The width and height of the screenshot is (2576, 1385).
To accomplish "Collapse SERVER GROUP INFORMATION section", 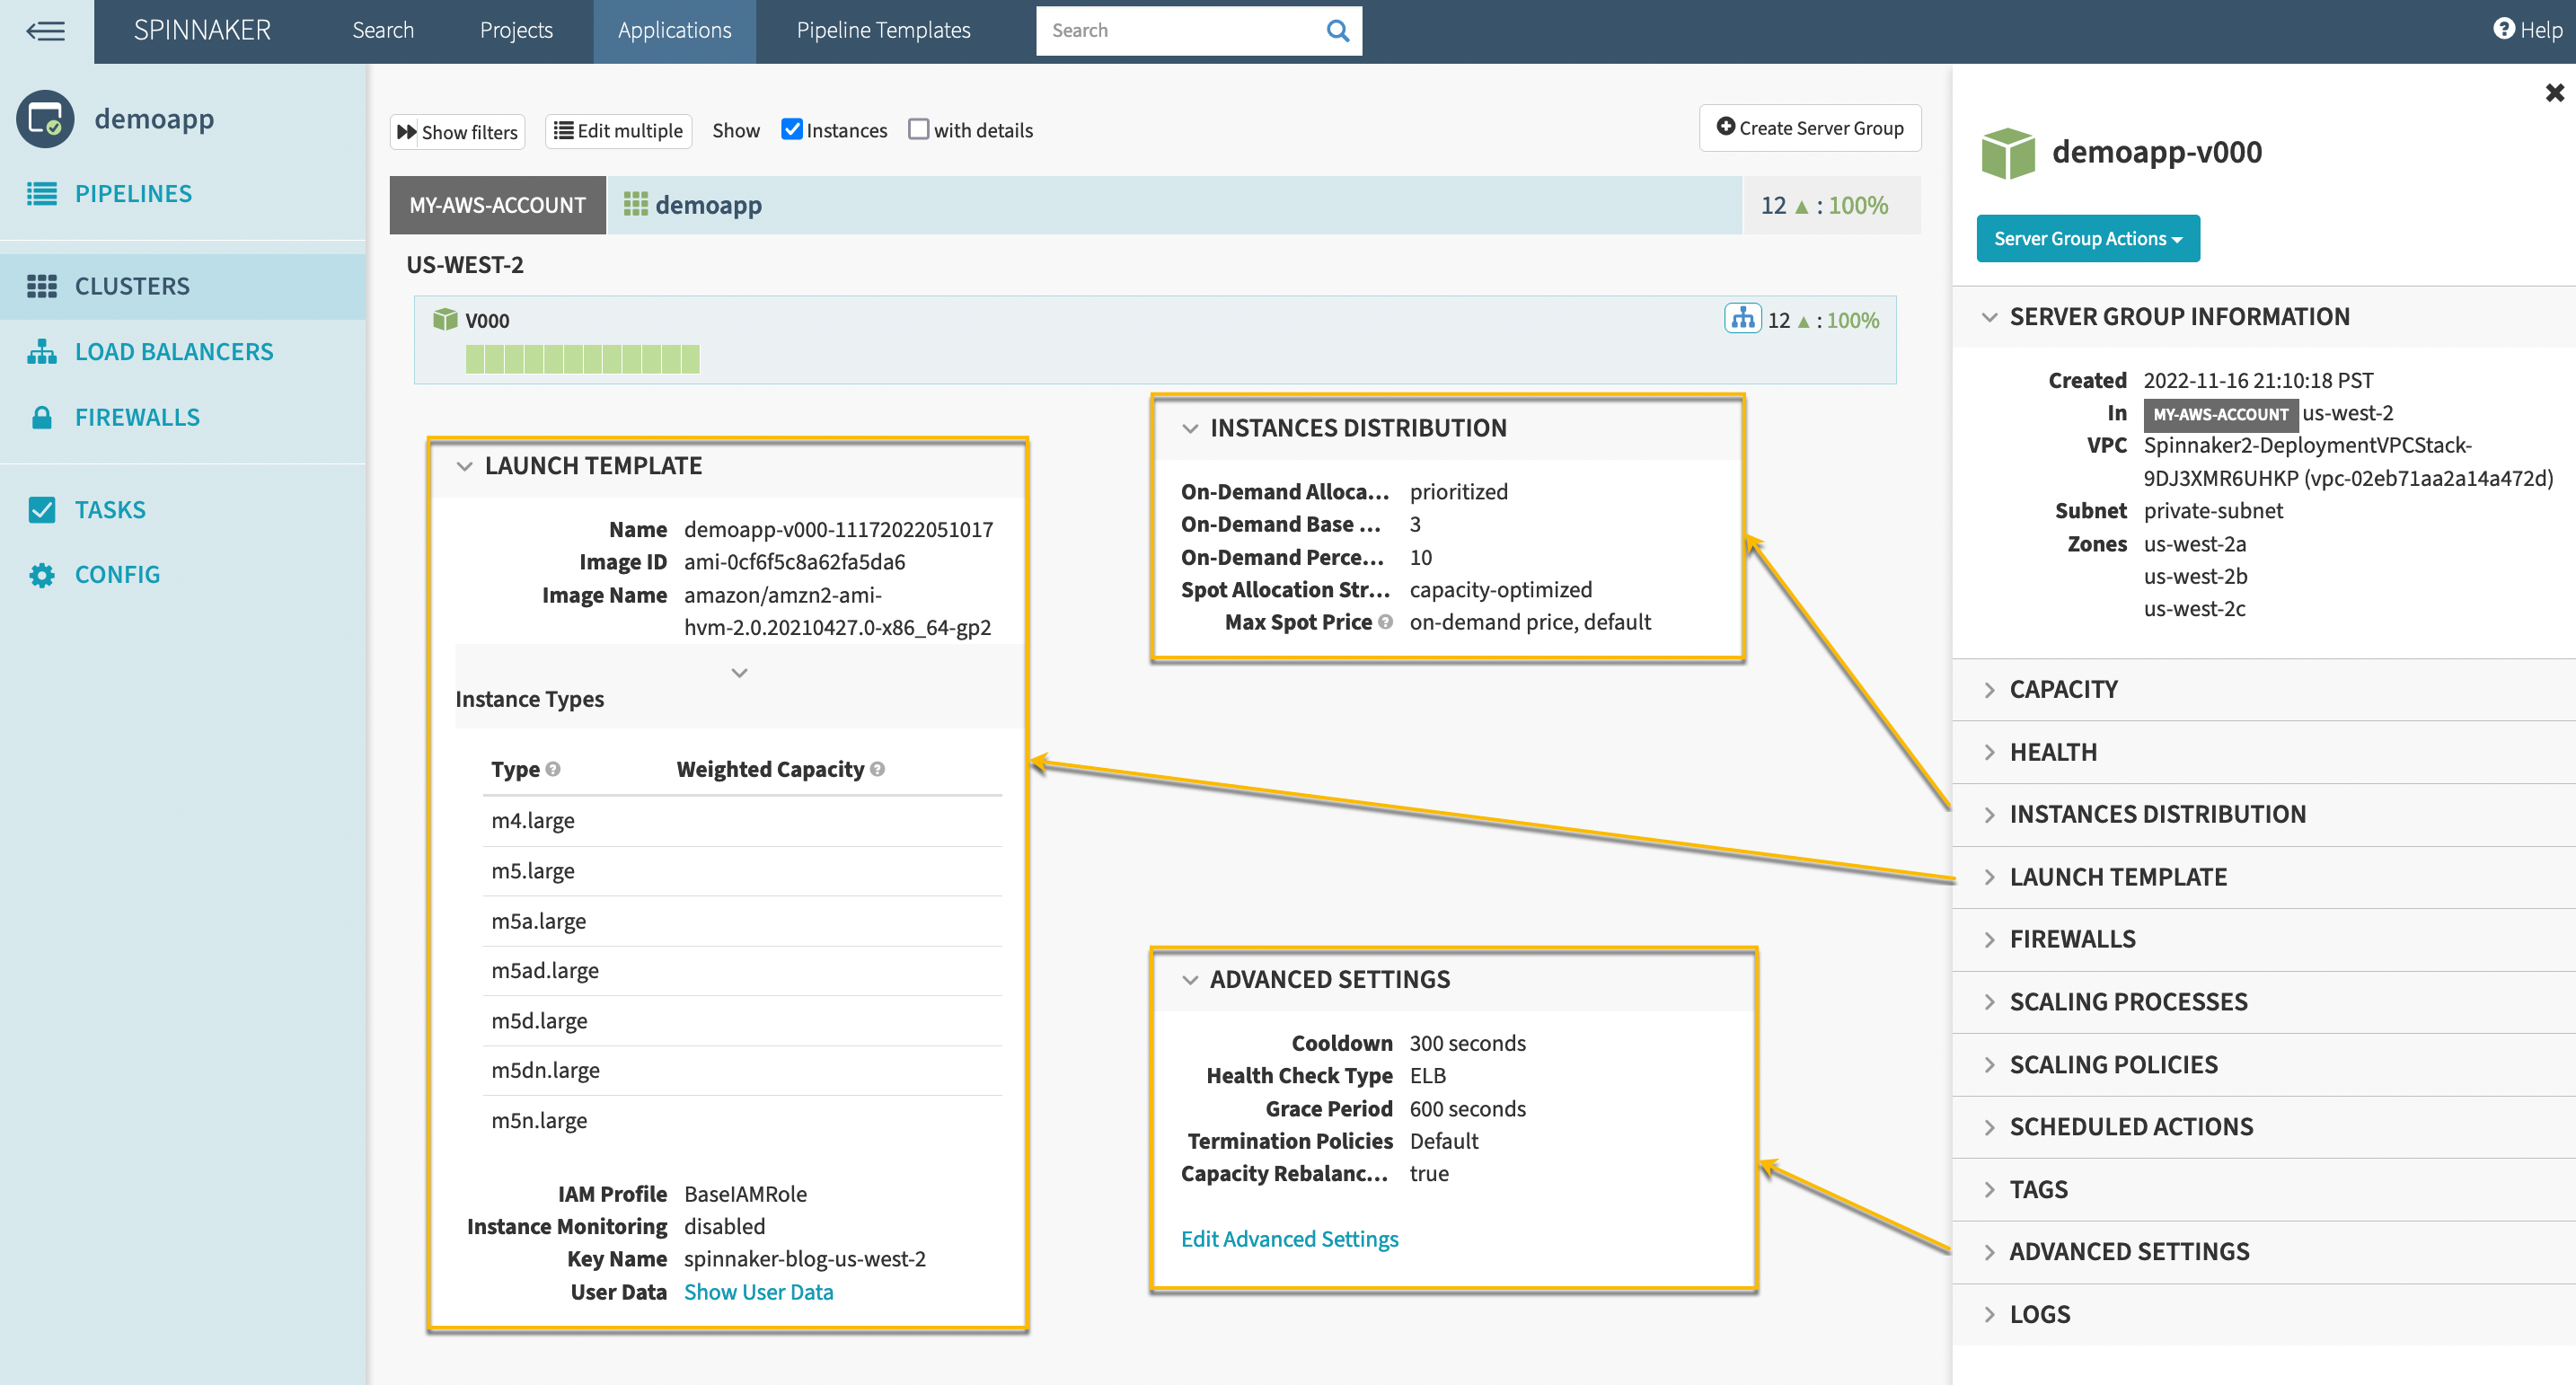I will (2179, 317).
